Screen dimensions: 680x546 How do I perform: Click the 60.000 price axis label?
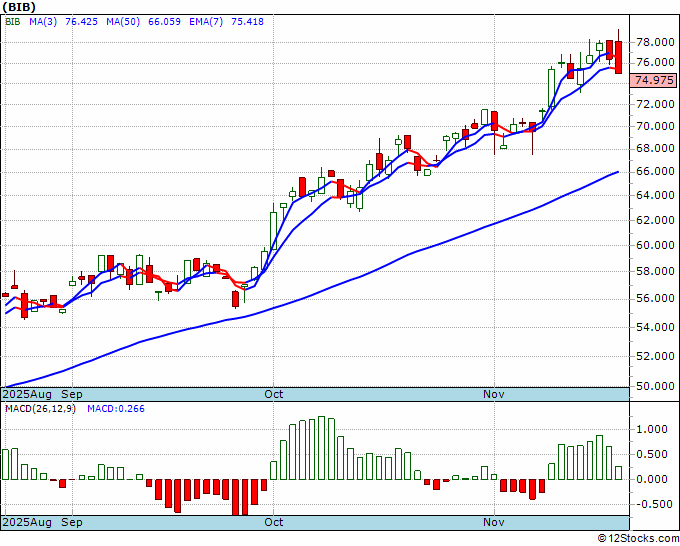click(x=655, y=245)
